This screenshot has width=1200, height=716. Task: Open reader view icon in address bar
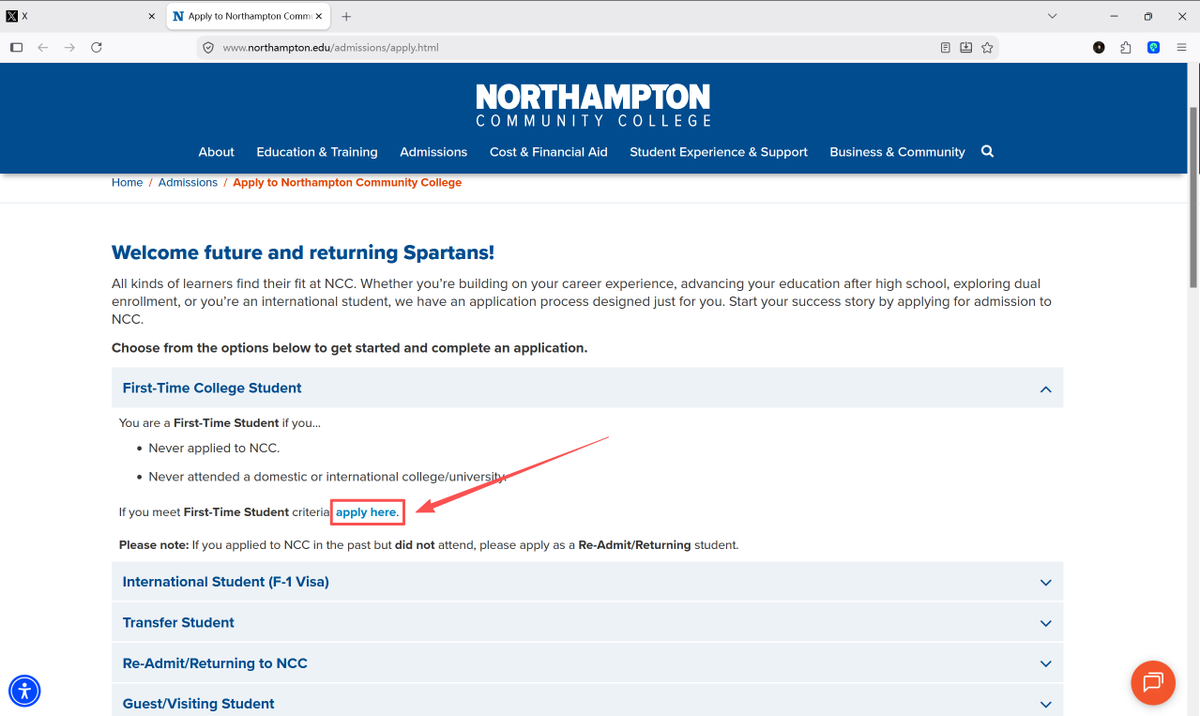pos(945,47)
